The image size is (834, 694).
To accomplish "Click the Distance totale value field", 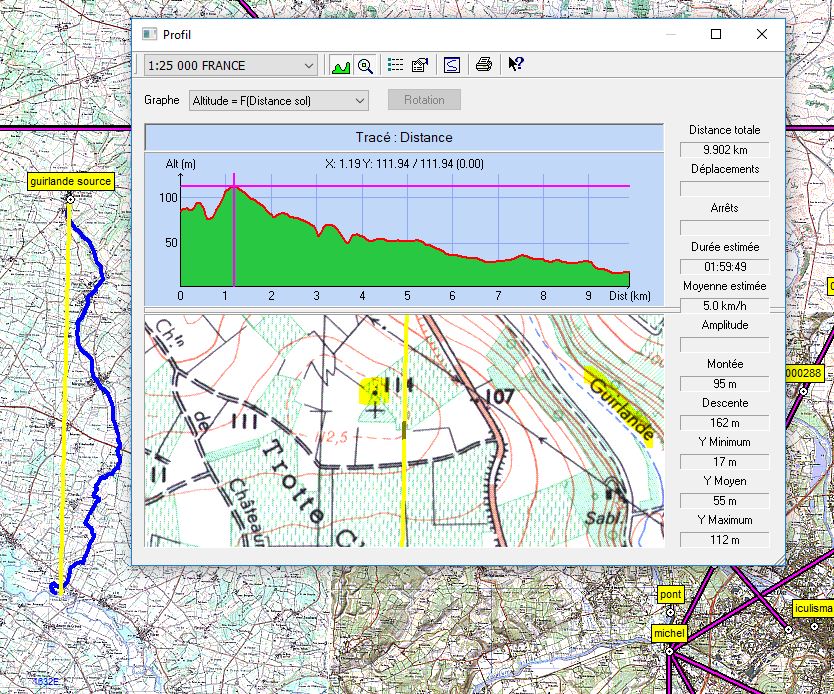I will pyautogui.click(x=724, y=149).
